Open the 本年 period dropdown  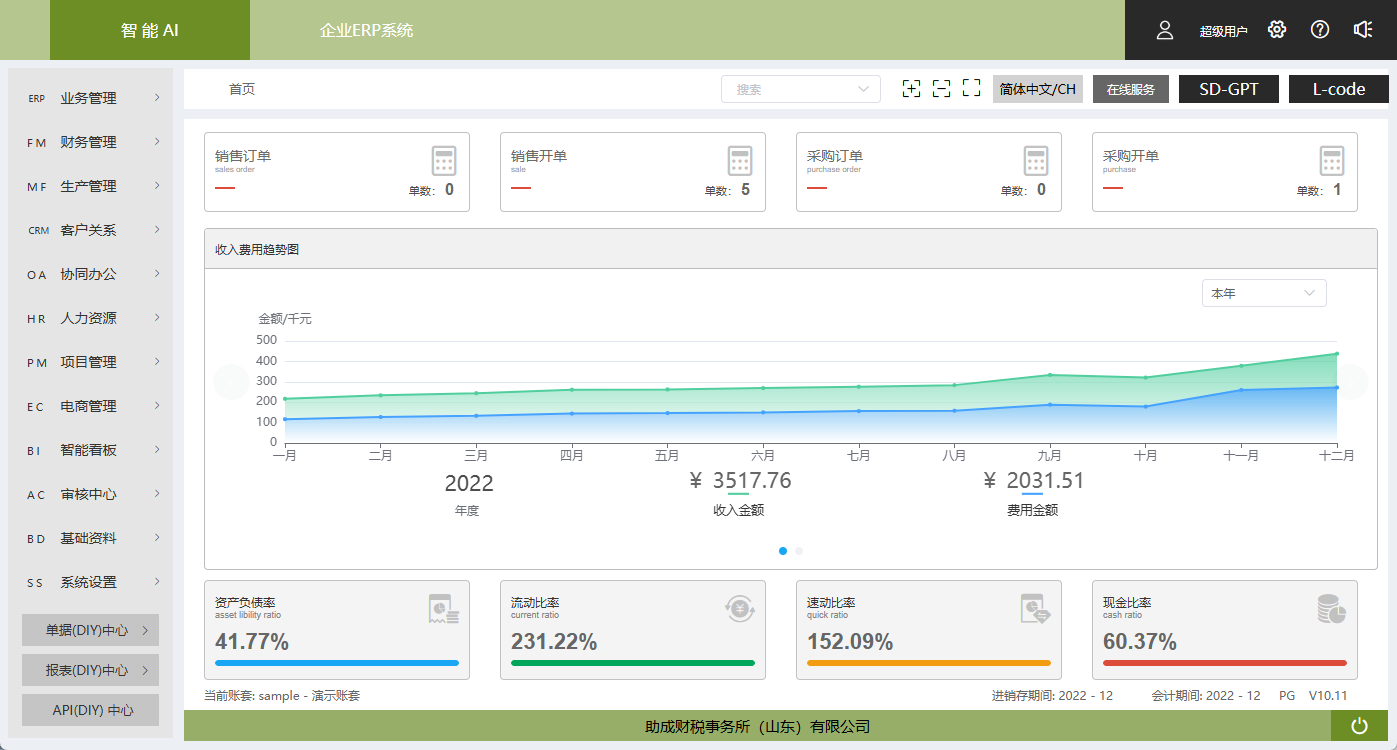[1263, 293]
